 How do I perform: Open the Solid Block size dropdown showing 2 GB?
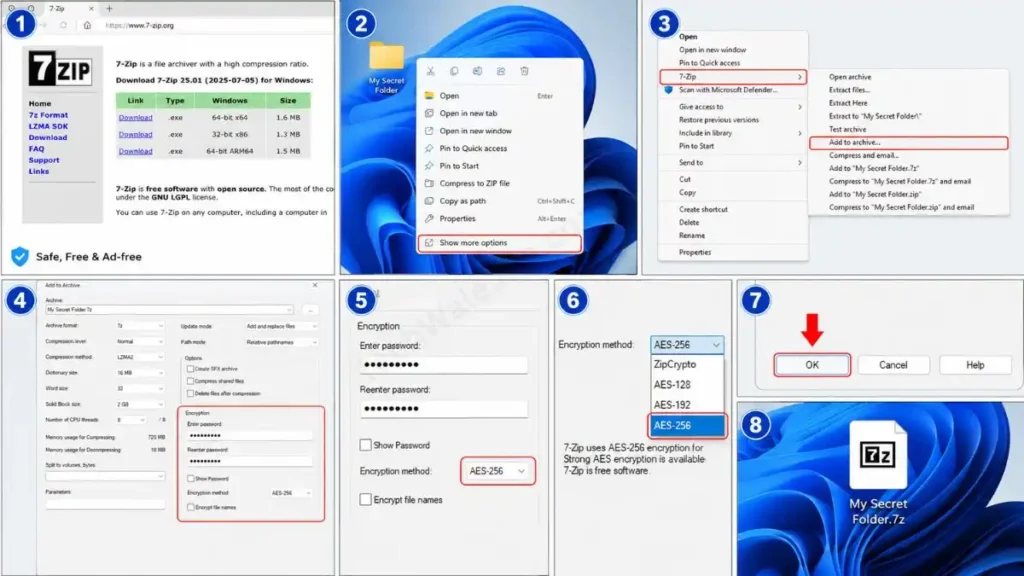(140, 404)
